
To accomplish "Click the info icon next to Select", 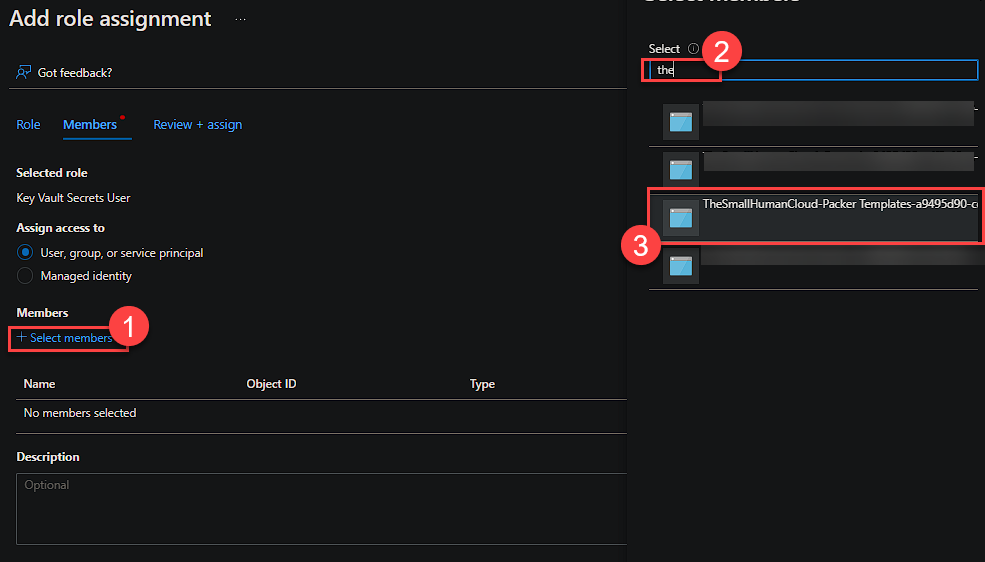I will [x=693, y=49].
